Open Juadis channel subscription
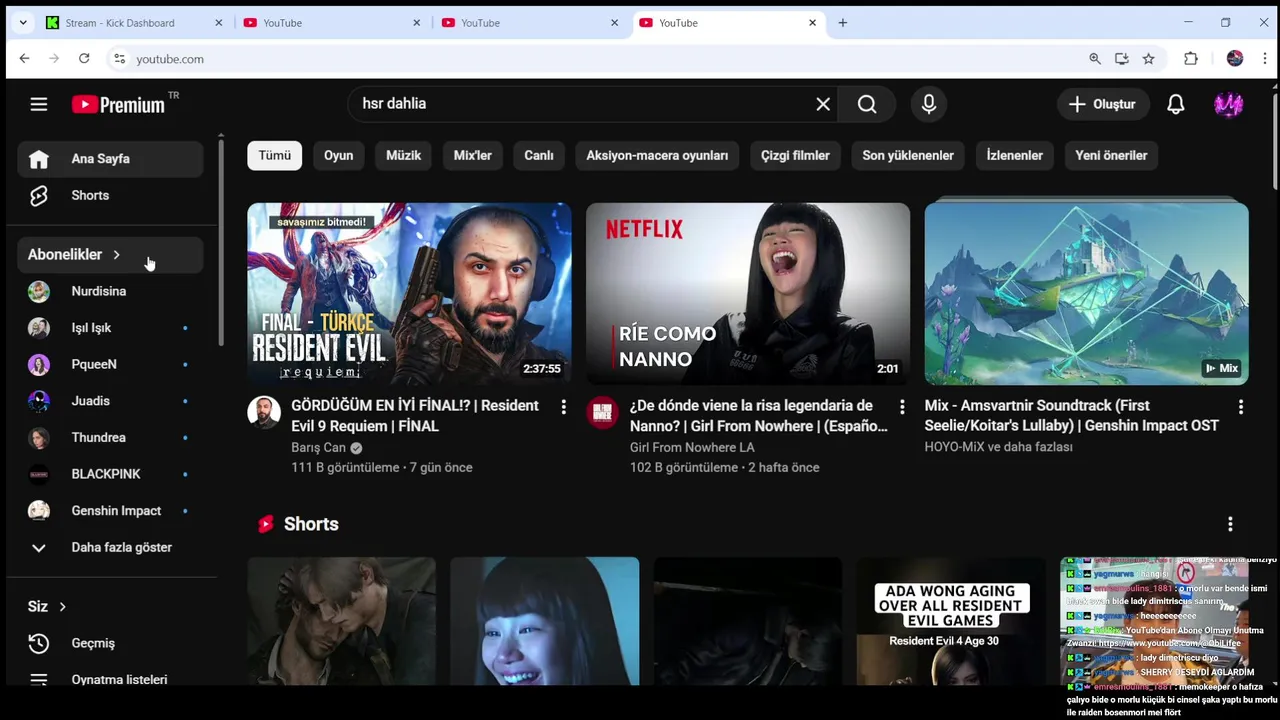 click(110, 401)
